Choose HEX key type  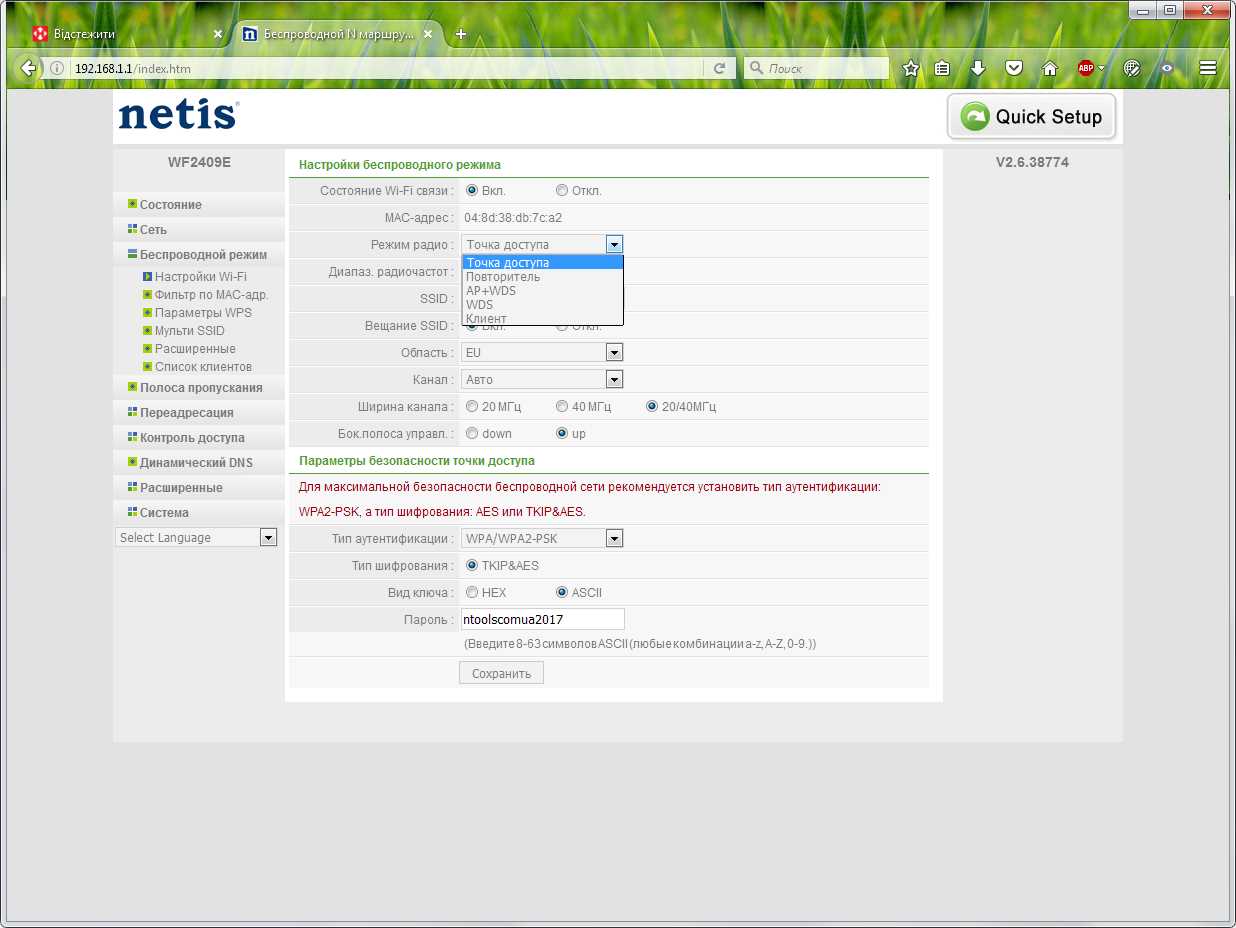[x=472, y=592]
